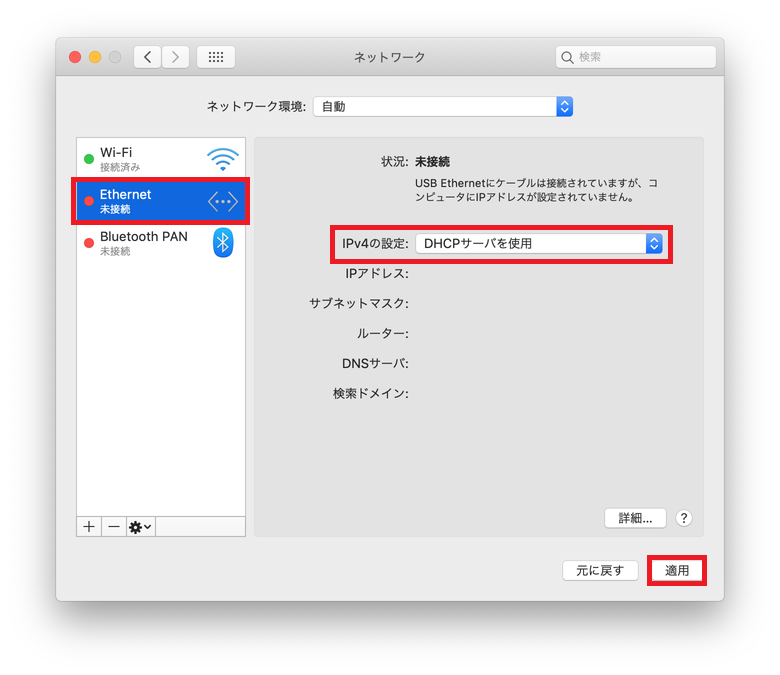Click the Ethernet arrows icon
Viewport: 780px width, 675px height.
click(x=223, y=201)
